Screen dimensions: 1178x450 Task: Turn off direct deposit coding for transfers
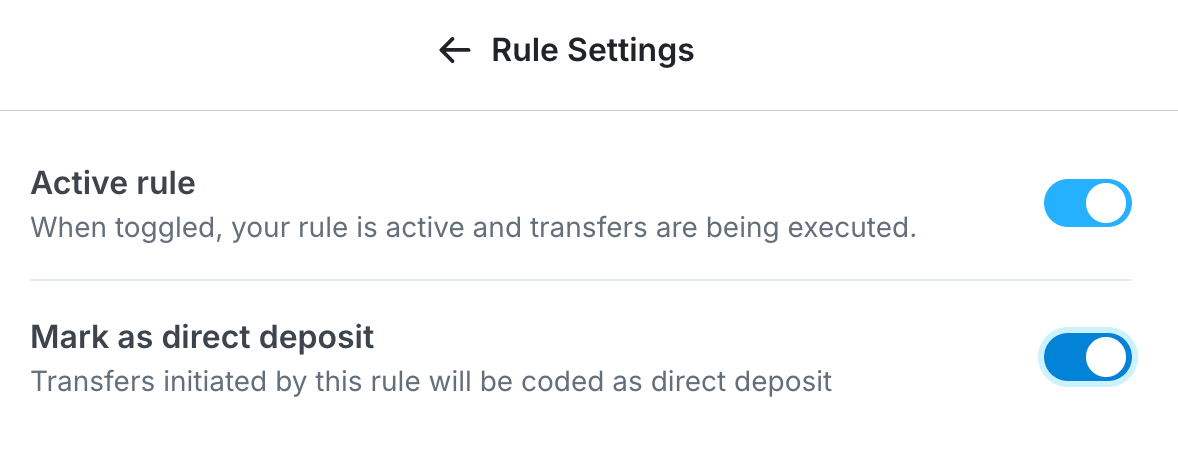1087,357
